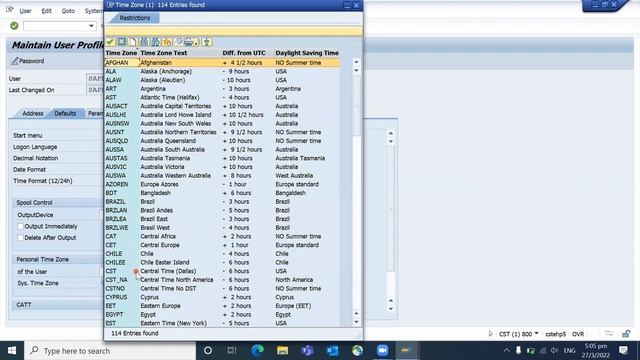This screenshot has height=360, width=640.
Task: Open Outlook from the taskbar
Action: click(x=332, y=351)
